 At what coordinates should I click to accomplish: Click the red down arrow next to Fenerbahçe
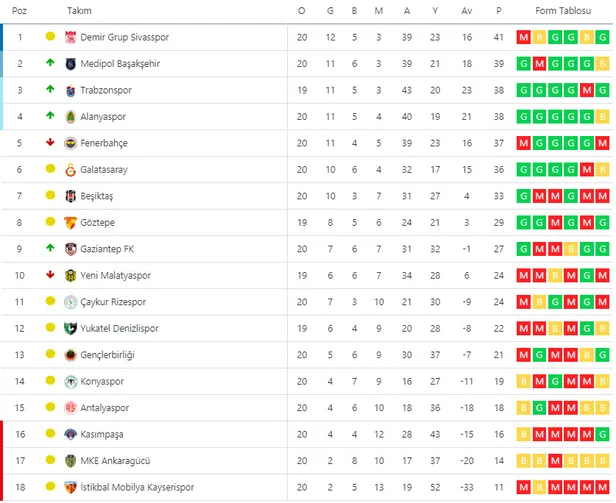(50, 143)
